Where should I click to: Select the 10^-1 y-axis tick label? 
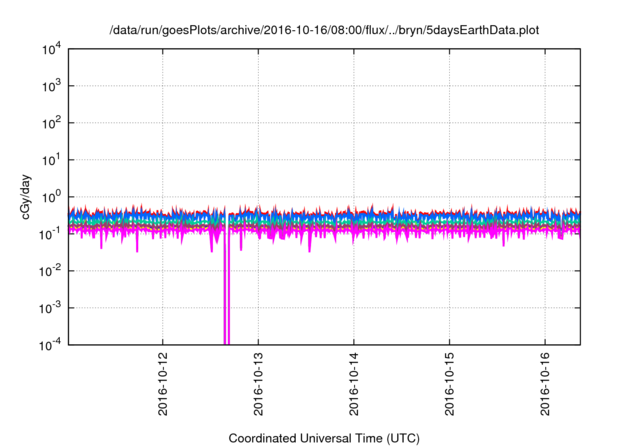coord(51,234)
